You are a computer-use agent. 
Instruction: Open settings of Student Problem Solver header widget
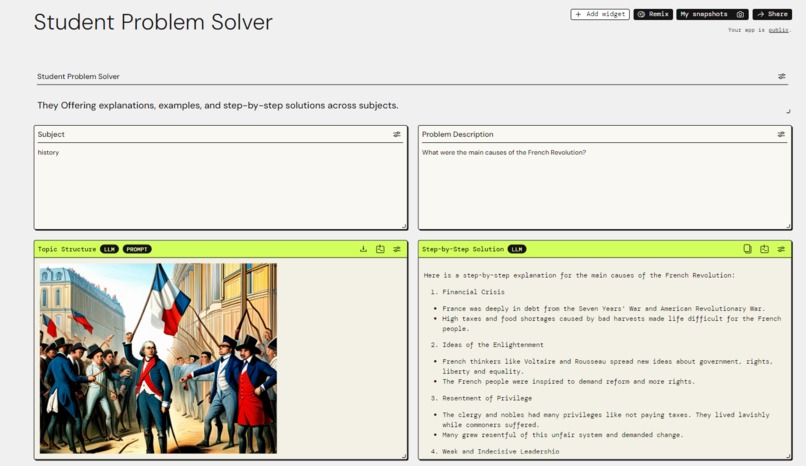click(781, 76)
